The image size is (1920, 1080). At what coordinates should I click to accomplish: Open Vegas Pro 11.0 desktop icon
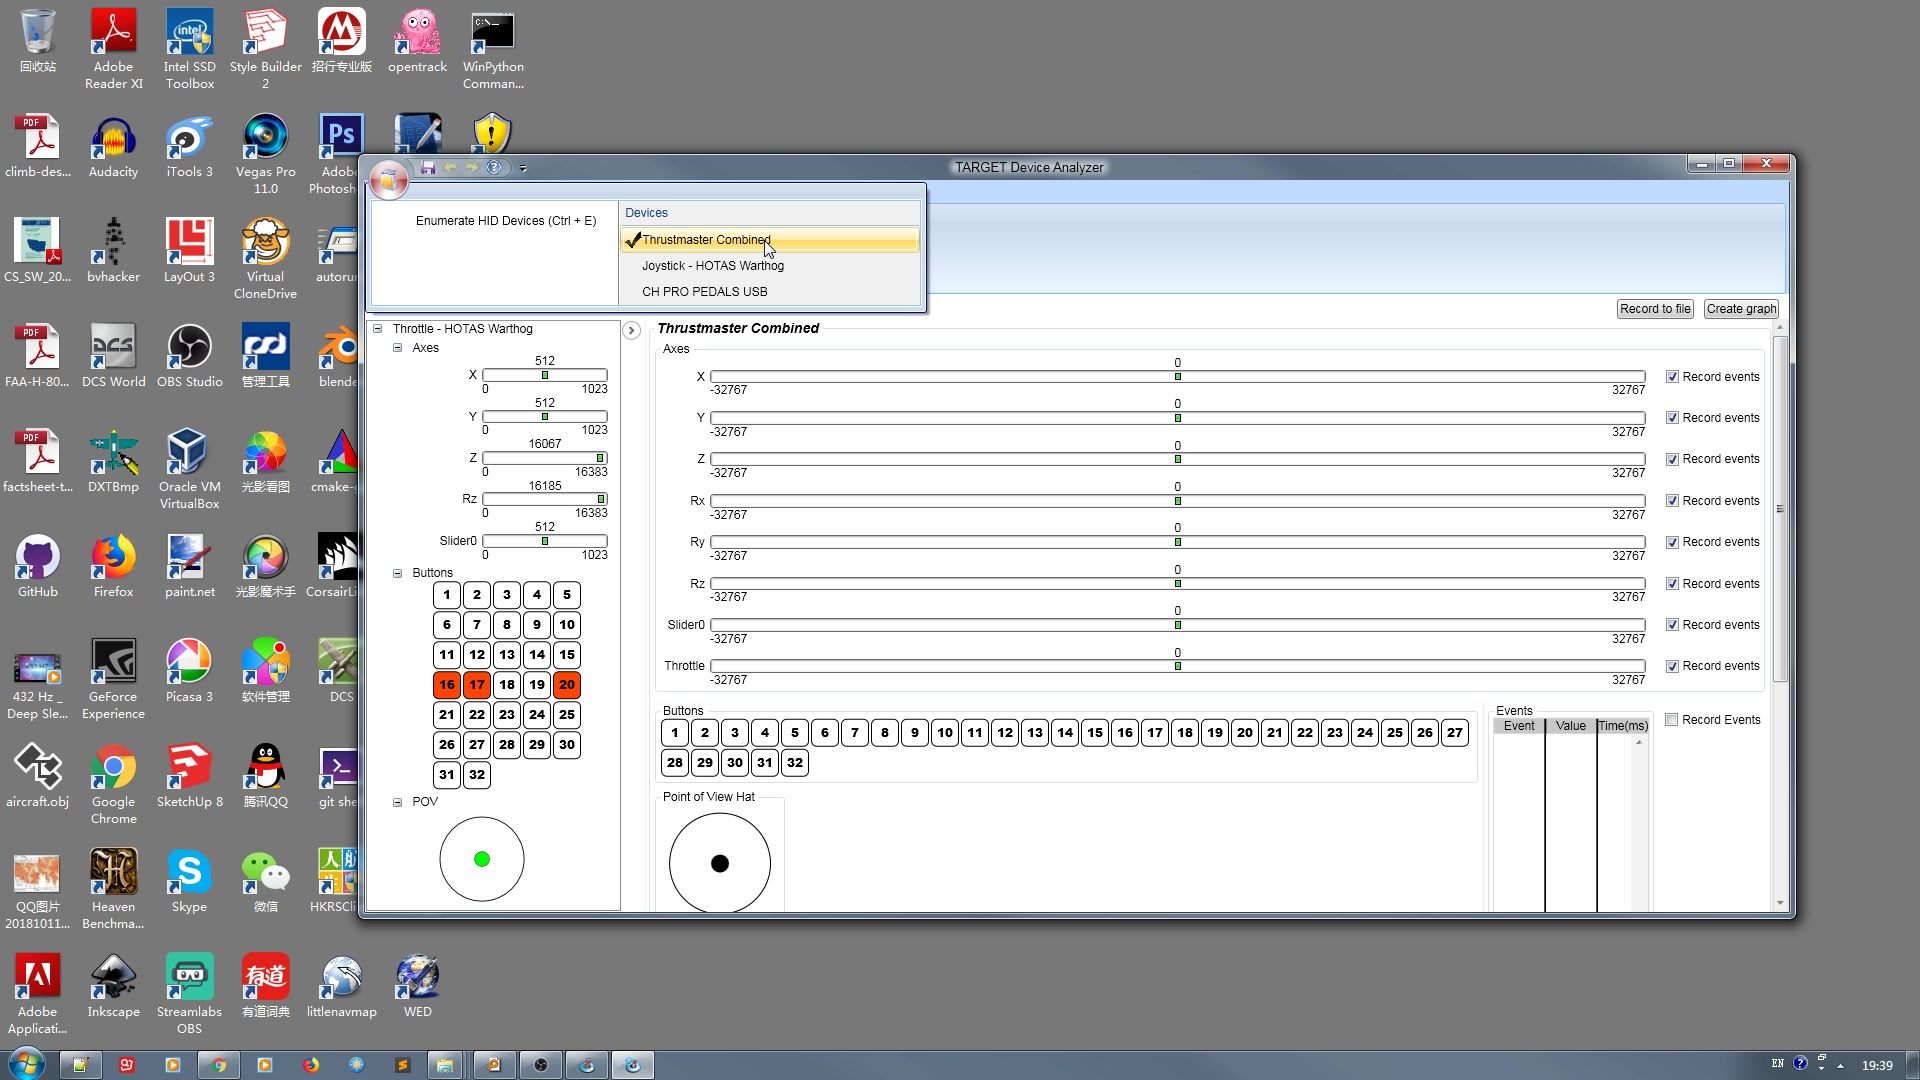click(x=266, y=154)
